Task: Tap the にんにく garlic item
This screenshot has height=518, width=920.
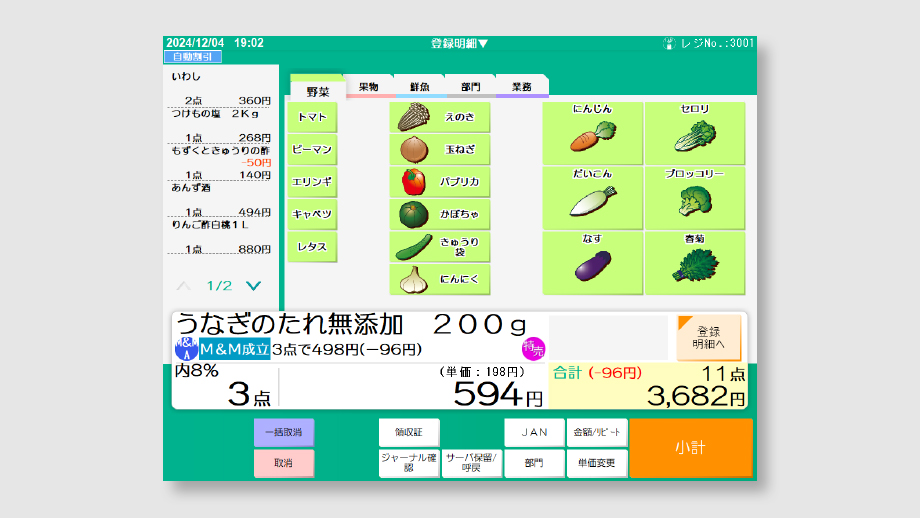Action: pyautogui.click(x=439, y=279)
